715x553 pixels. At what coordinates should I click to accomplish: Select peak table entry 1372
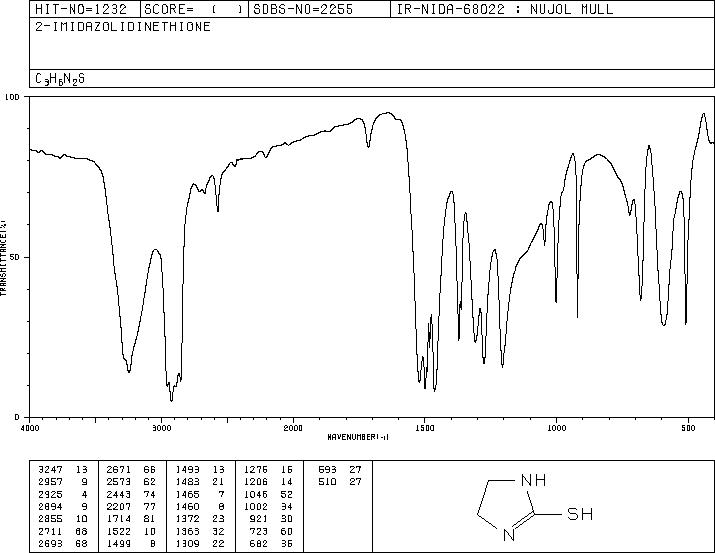(187, 519)
